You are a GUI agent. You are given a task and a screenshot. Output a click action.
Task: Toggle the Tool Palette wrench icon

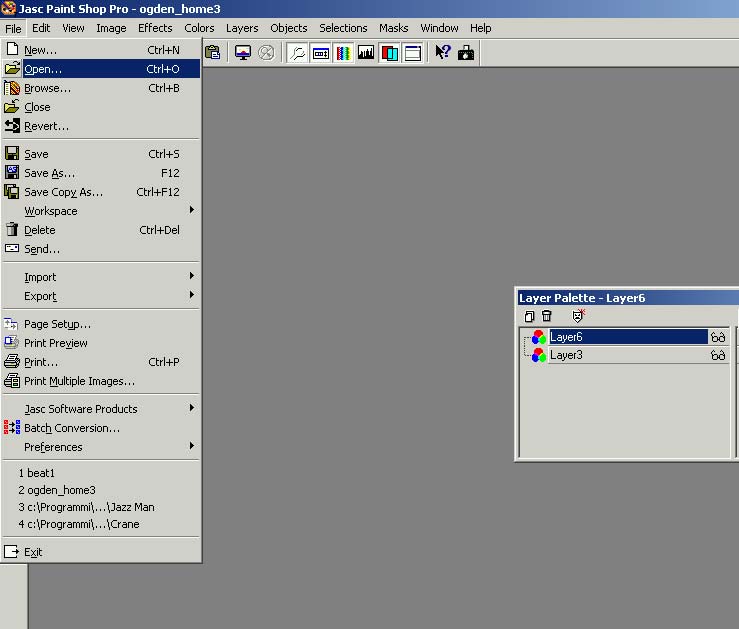(297, 52)
